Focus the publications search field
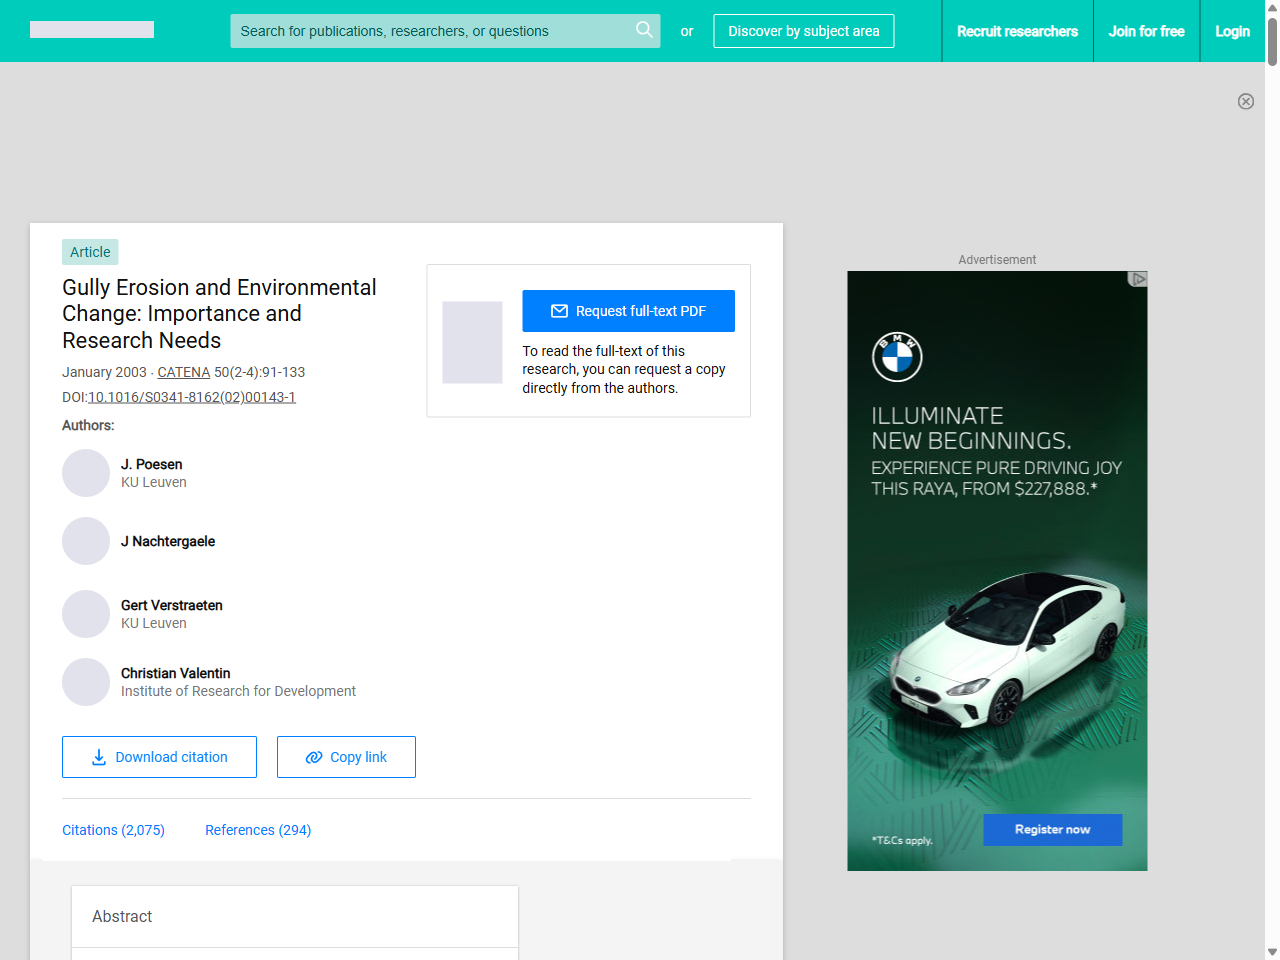 click(430, 31)
